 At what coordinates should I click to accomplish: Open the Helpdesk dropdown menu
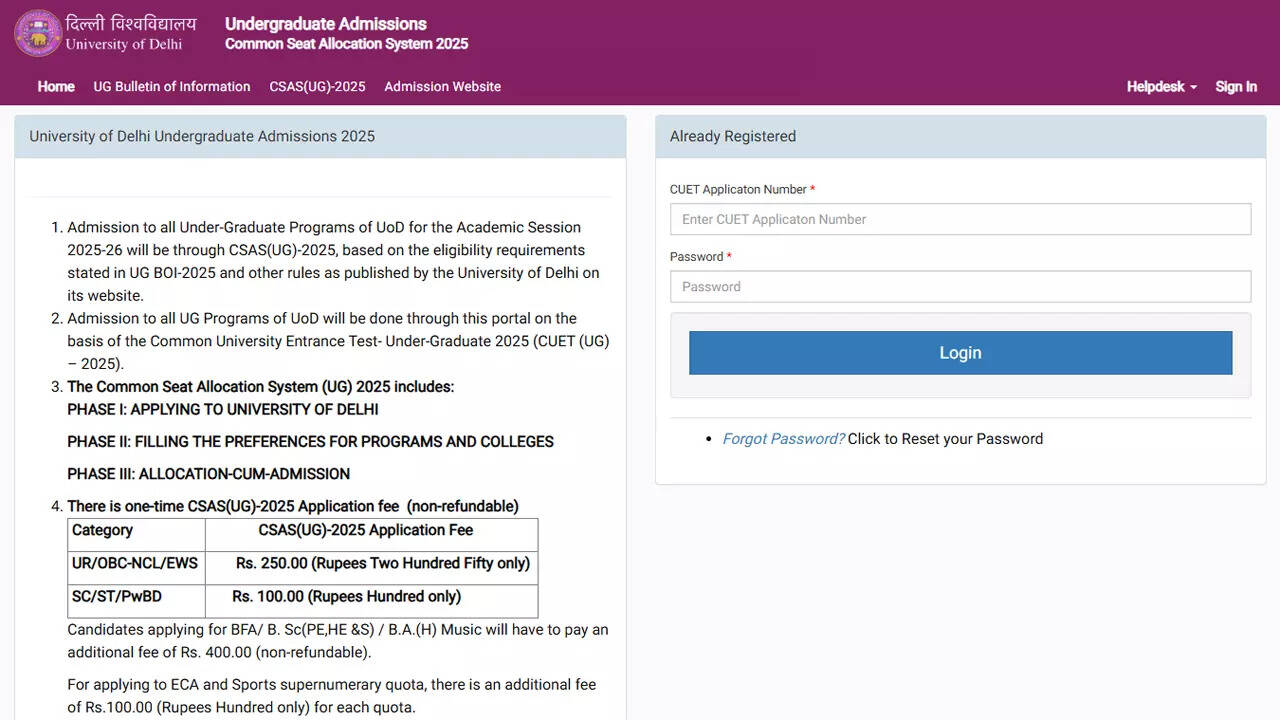pos(1155,87)
